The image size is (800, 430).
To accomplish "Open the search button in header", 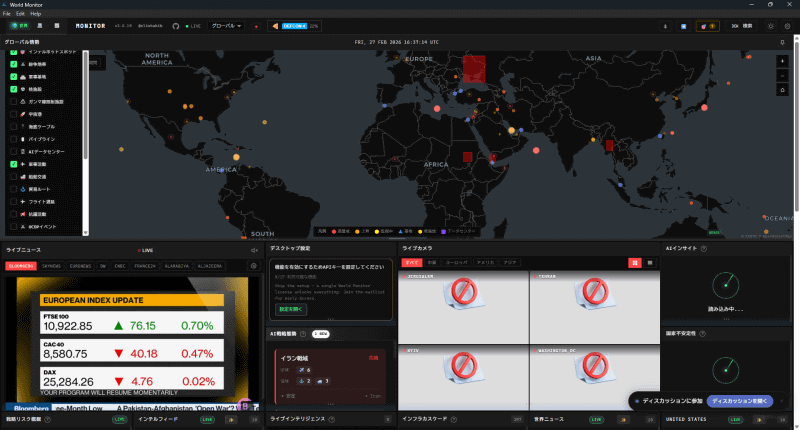I will (742, 26).
